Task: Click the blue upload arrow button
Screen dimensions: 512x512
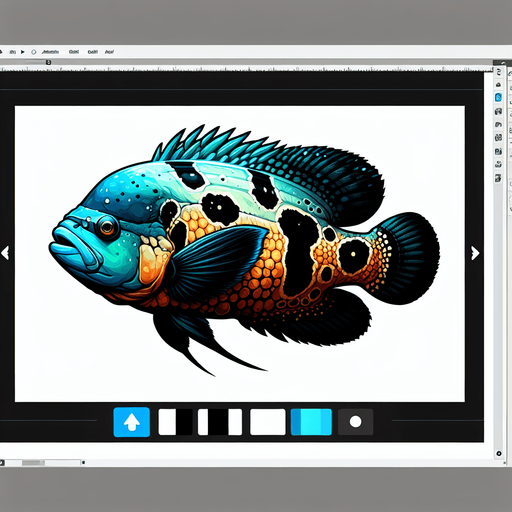Action: point(132,422)
